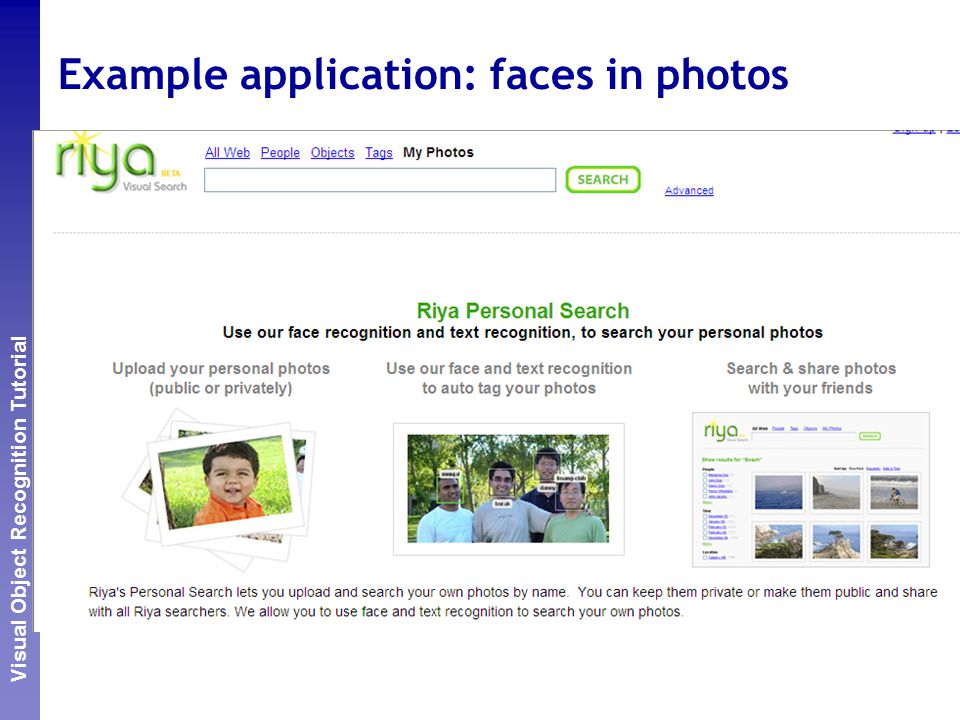Open the All Web tab
This screenshot has width=960, height=720.
pos(227,152)
